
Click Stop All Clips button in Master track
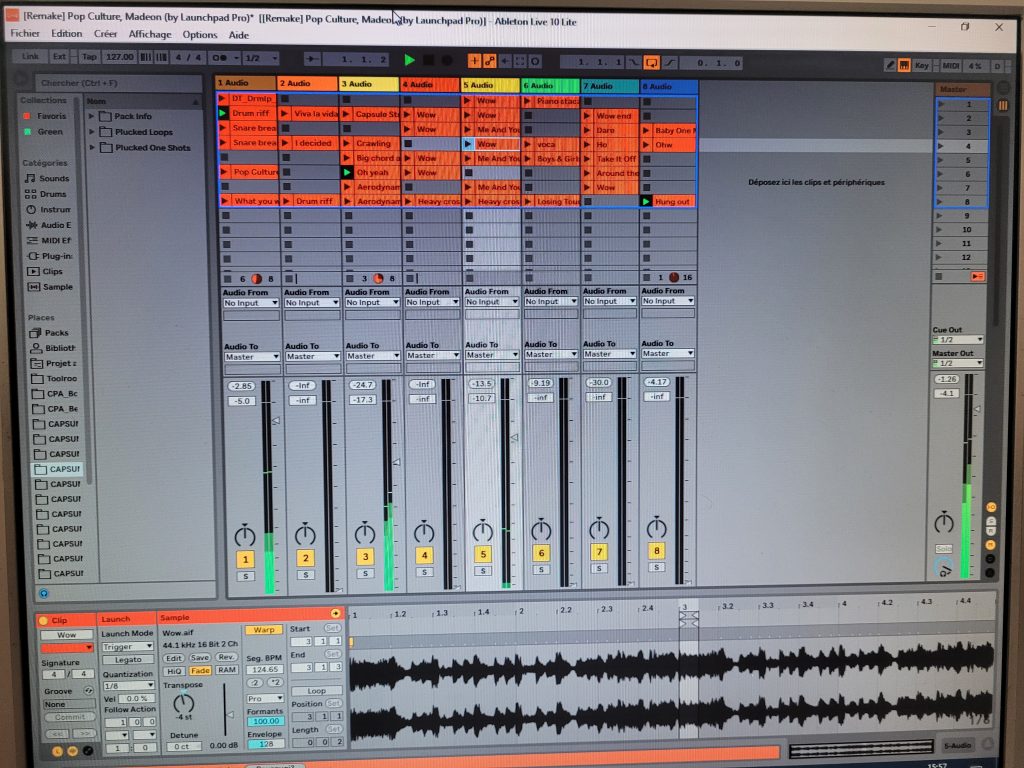point(938,277)
